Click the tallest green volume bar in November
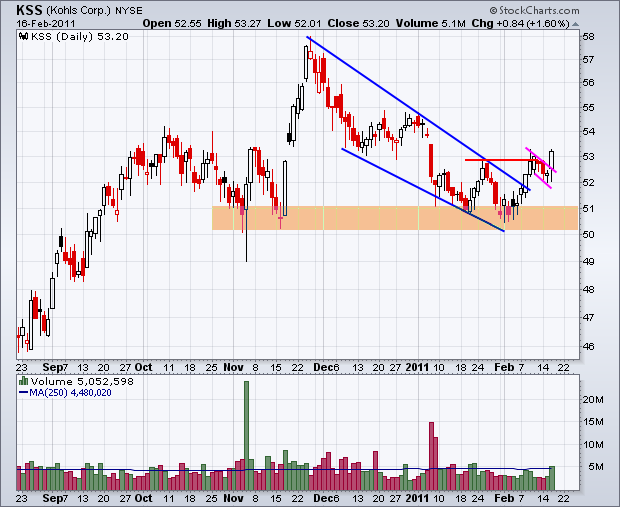The image size is (620, 507). coord(246,435)
